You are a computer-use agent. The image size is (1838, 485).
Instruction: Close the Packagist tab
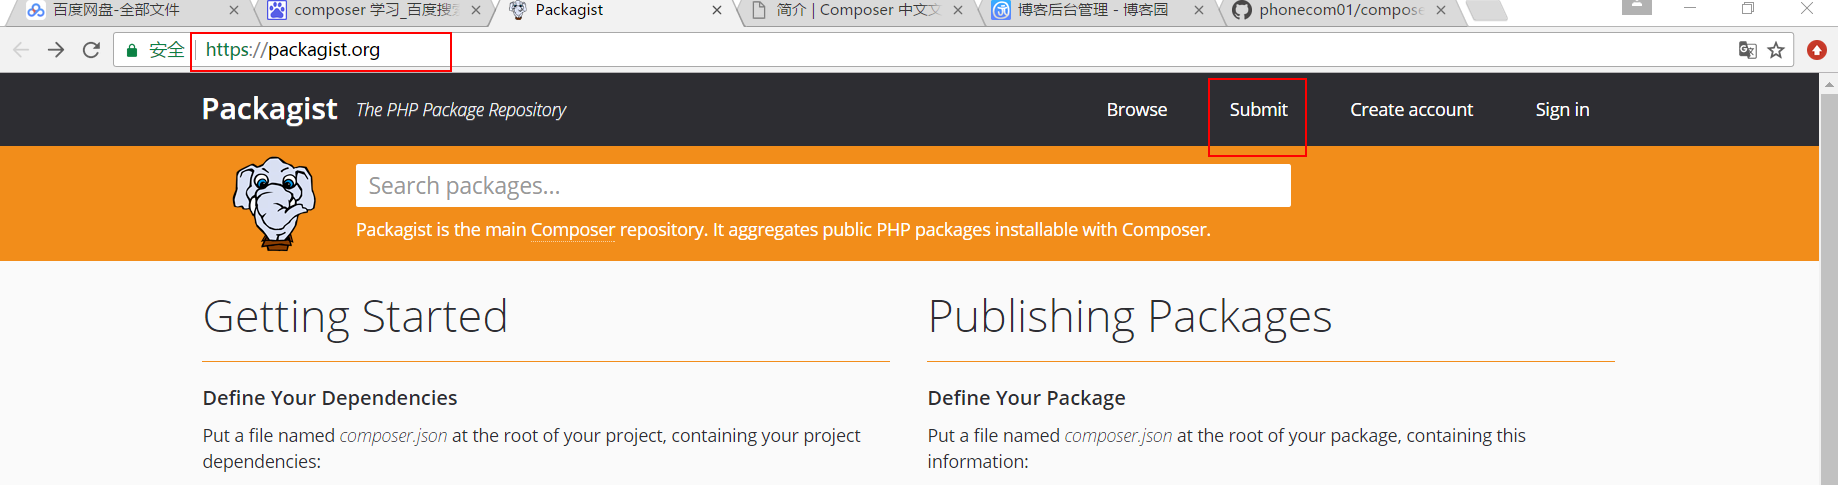click(x=717, y=10)
